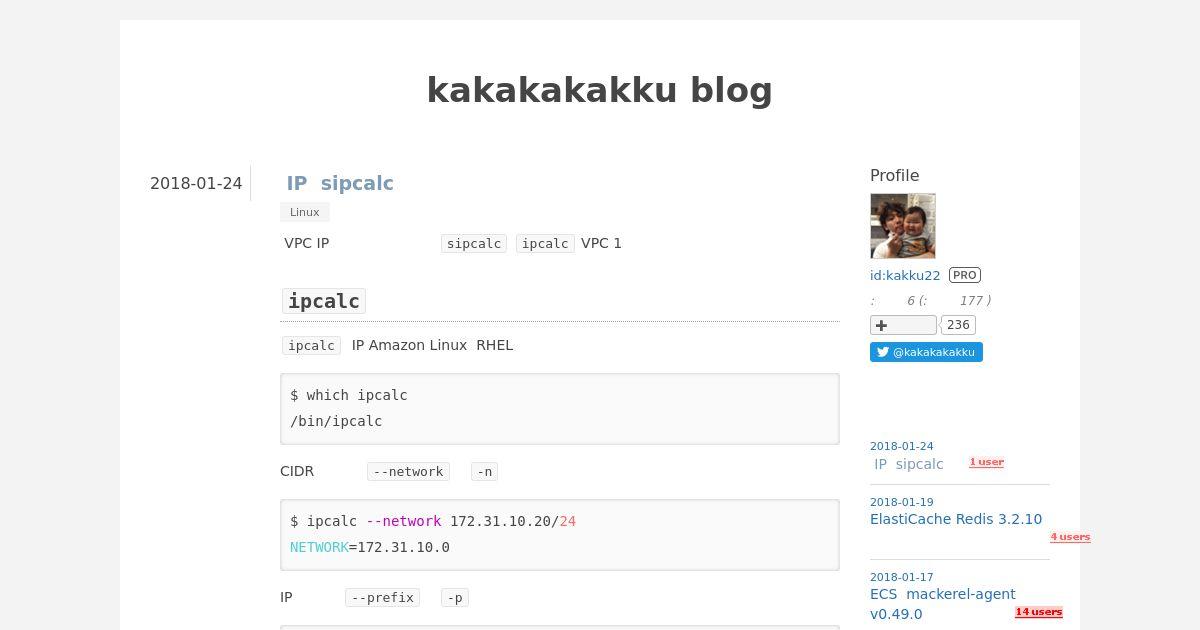
Task: Open the profile photo thumbnail
Action: 903,226
